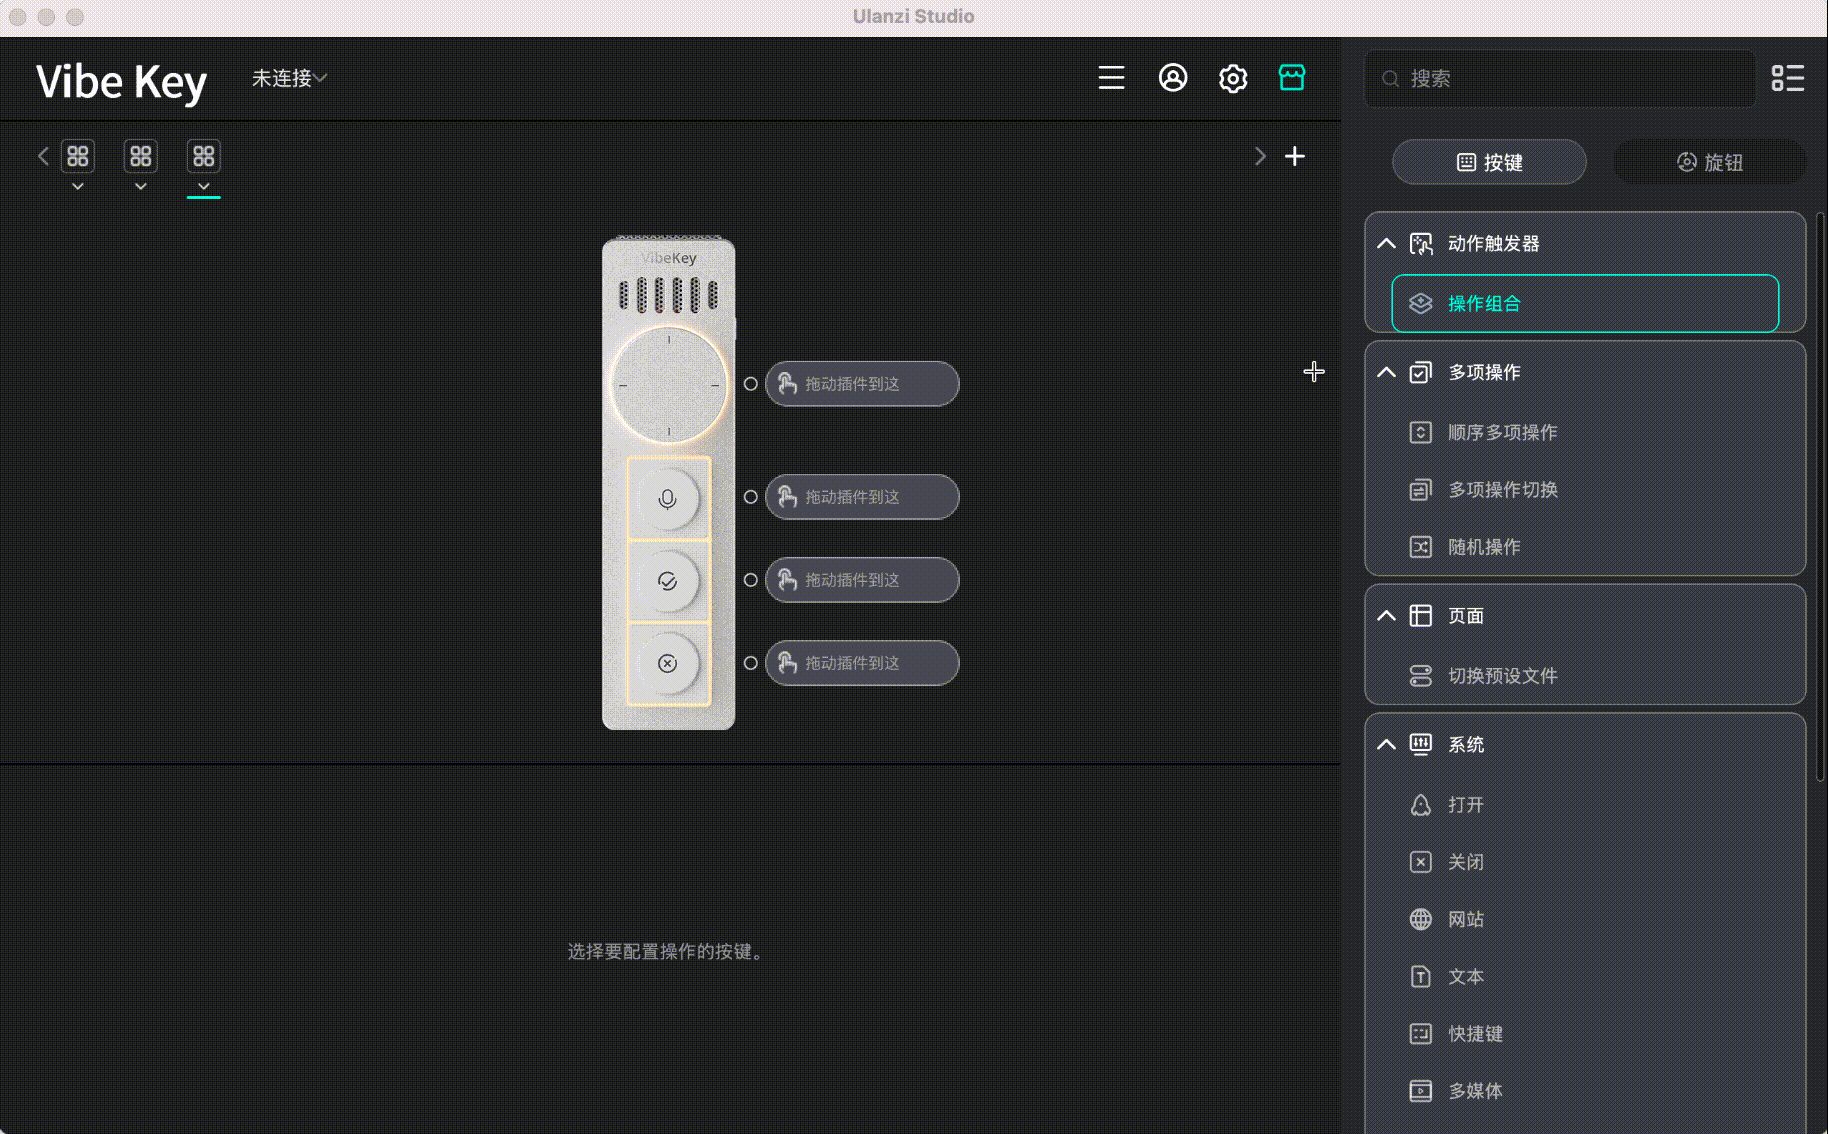Image resolution: width=1828 pixels, height=1134 pixels.
Task: Open the green plugin store icon
Action: [1292, 78]
